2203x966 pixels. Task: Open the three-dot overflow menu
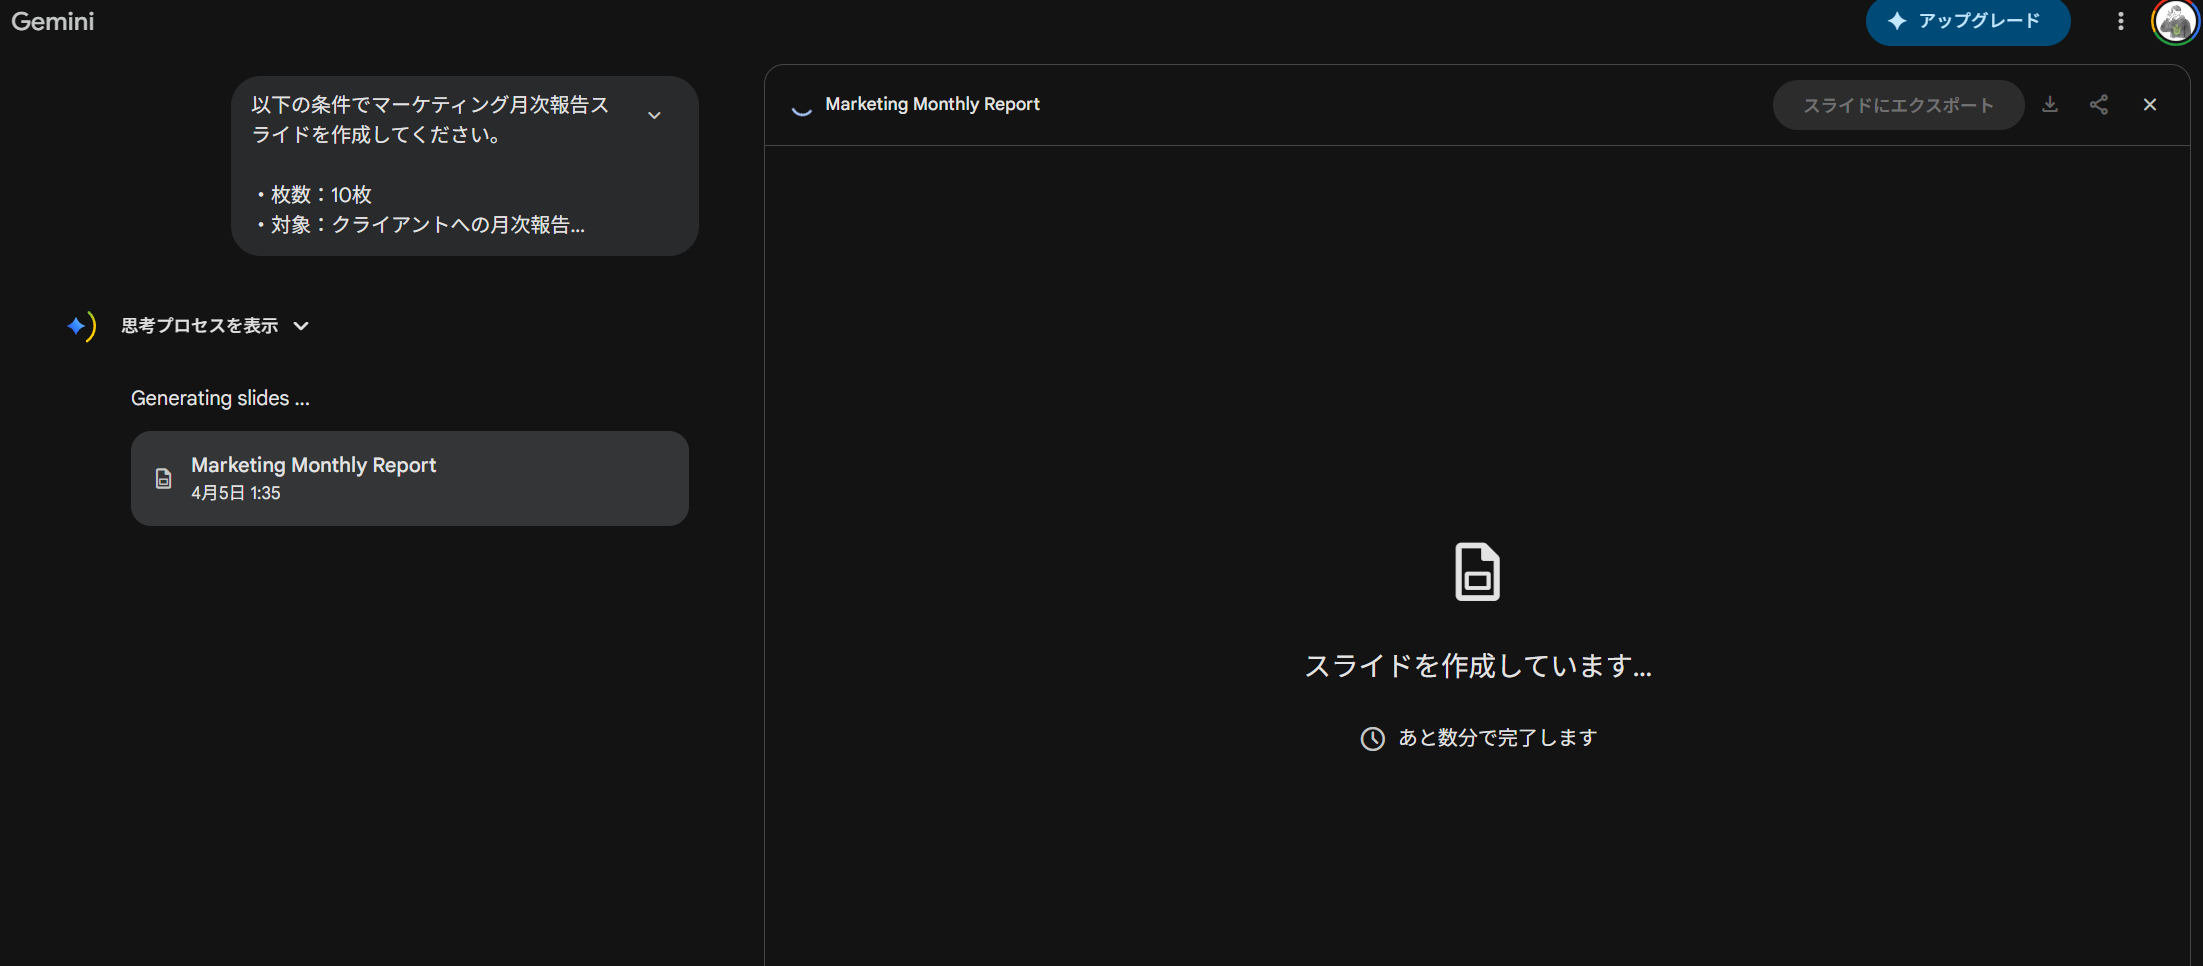click(2120, 21)
